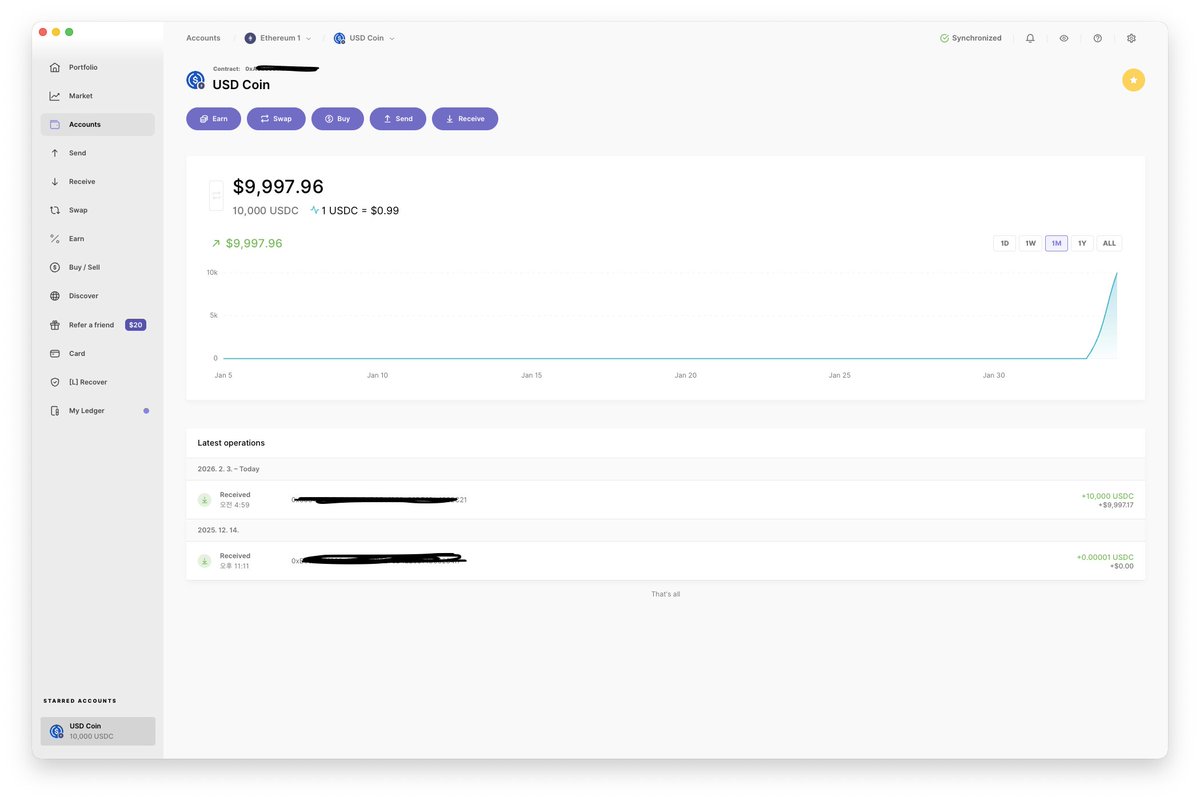The image size is (1200, 801).
Task: Click the Refer a friend gift icon
Action: click(x=55, y=325)
